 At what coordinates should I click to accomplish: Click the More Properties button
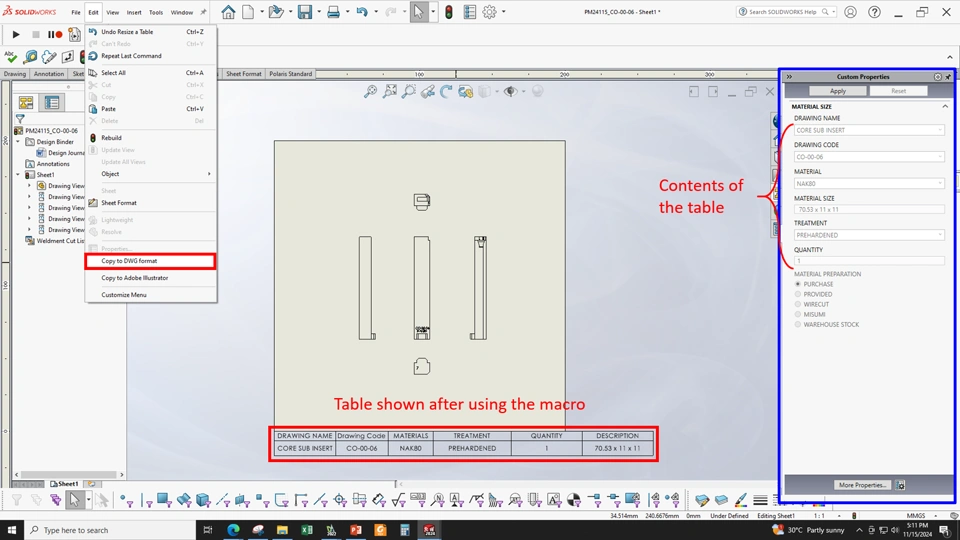coord(862,485)
